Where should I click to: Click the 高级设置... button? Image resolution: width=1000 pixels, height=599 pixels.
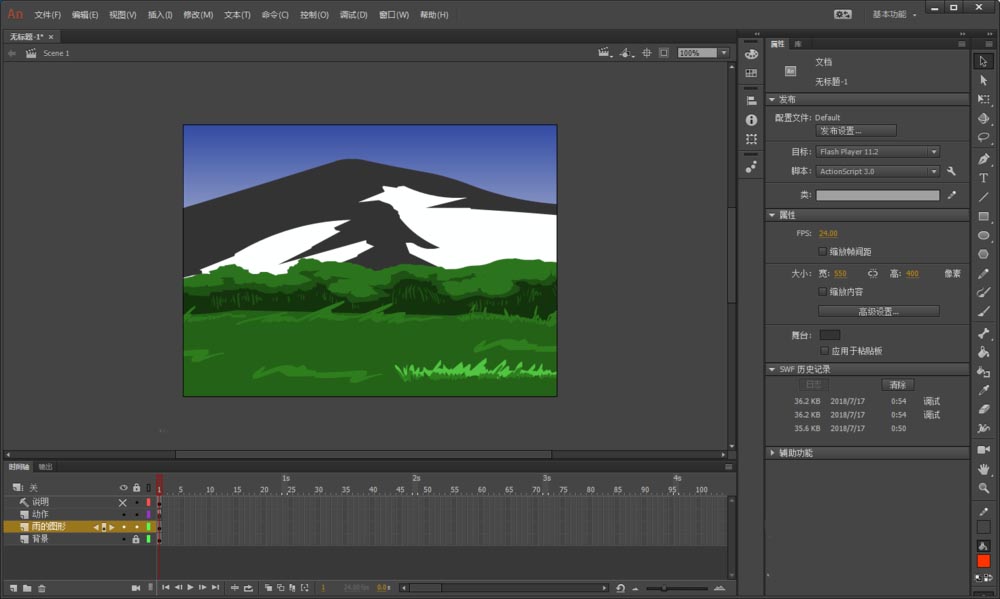(x=878, y=311)
